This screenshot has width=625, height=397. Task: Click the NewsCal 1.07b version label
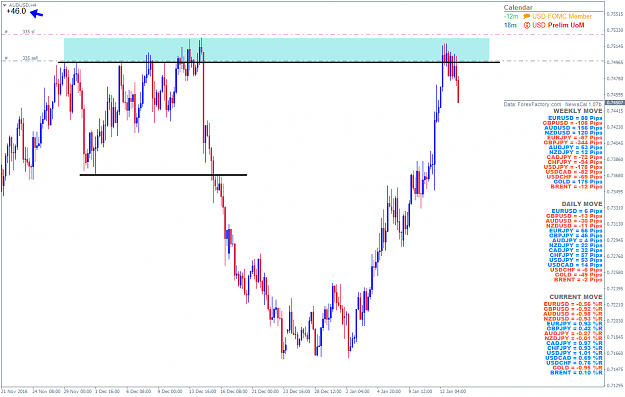pos(584,104)
